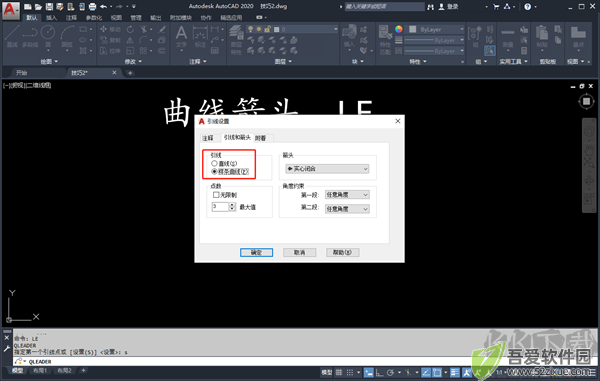Open the Second segment angle dropdown
This screenshot has height=381, width=600.
(x=347, y=209)
